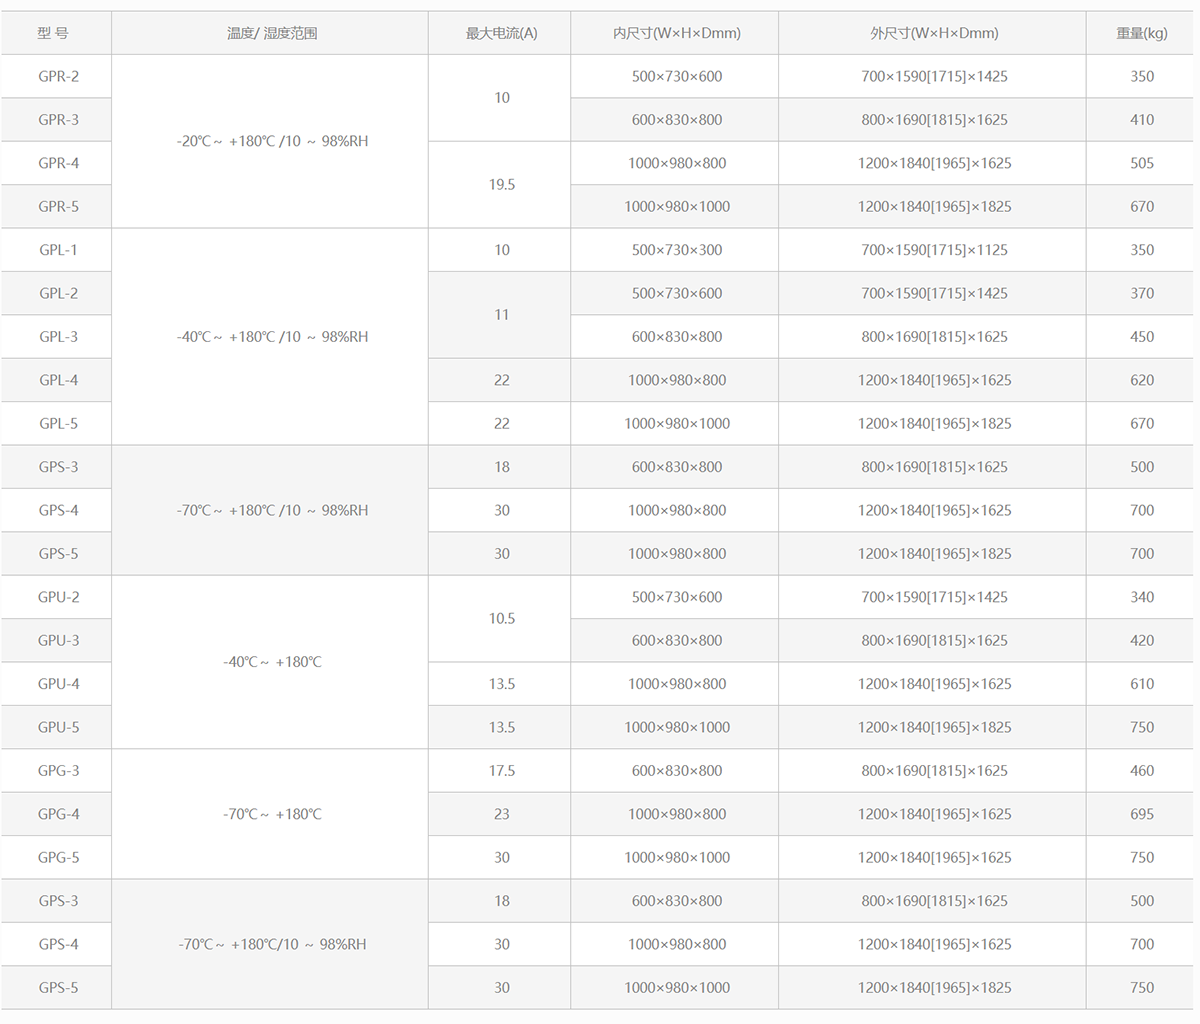Select the GPR-2 model cell
1200x1024 pixels.
click(x=58, y=76)
